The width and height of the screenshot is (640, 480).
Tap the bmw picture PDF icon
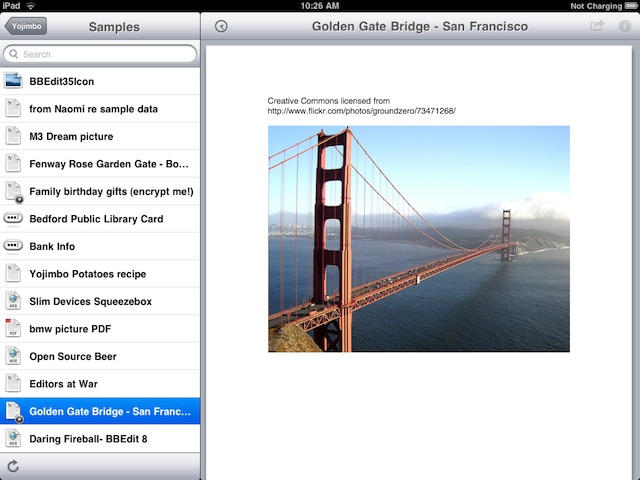pyautogui.click(x=13, y=328)
